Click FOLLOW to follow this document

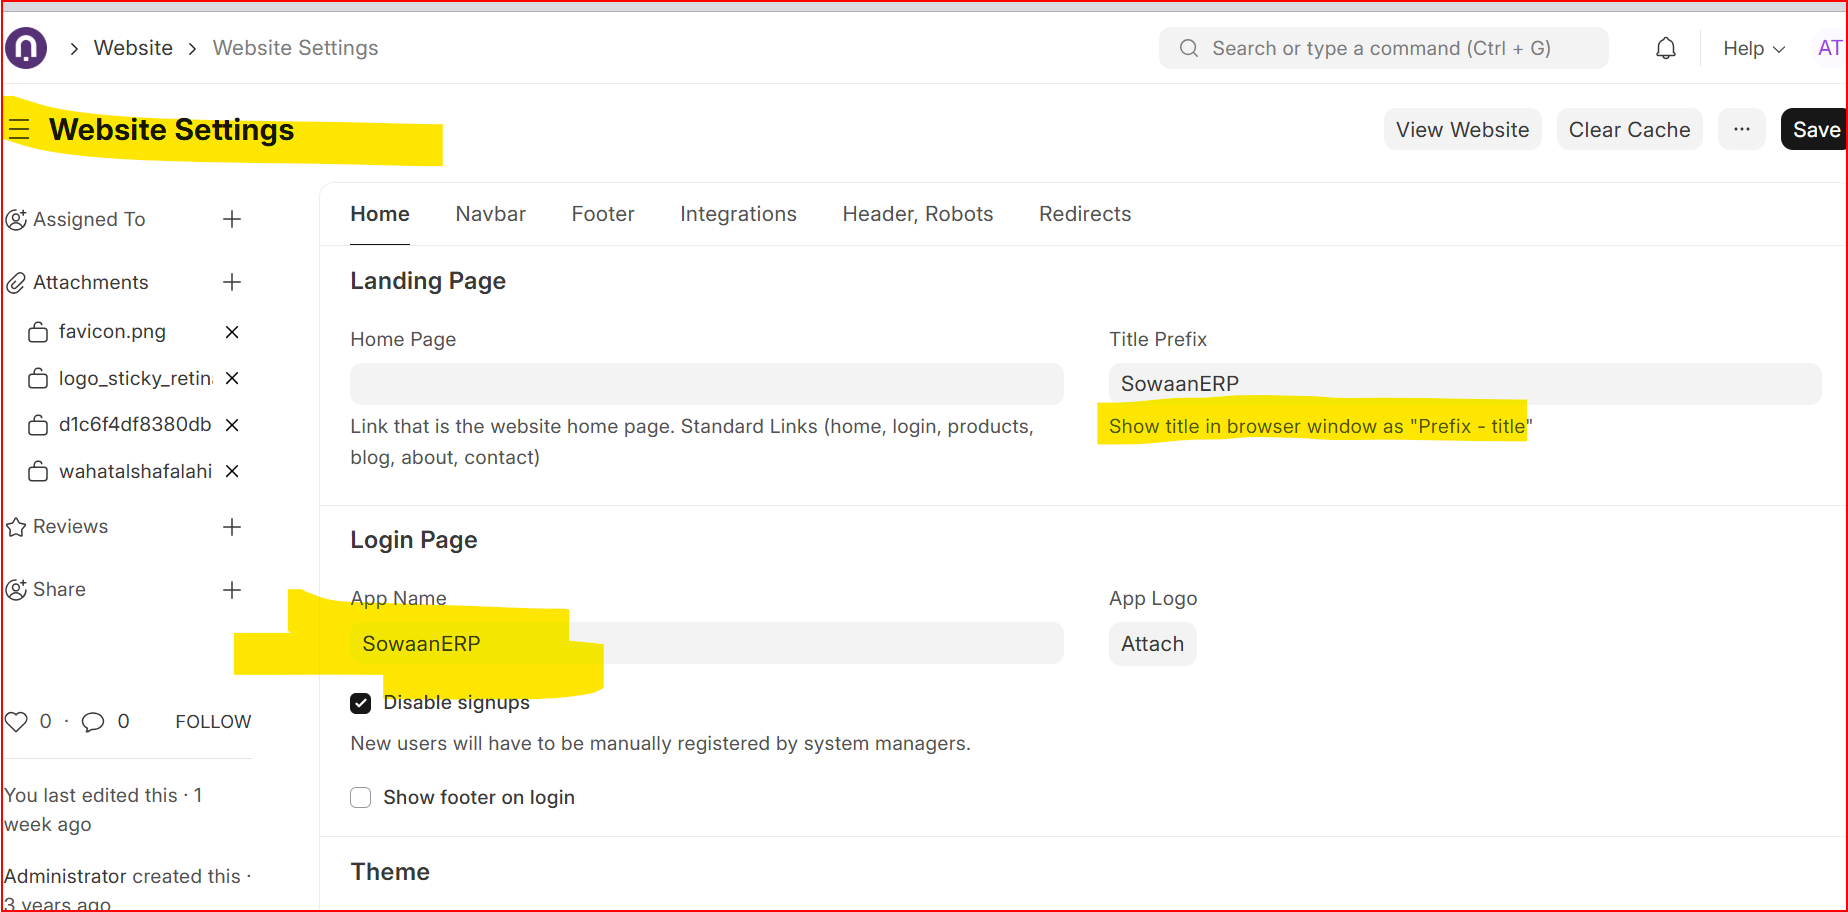click(x=213, y=722)
